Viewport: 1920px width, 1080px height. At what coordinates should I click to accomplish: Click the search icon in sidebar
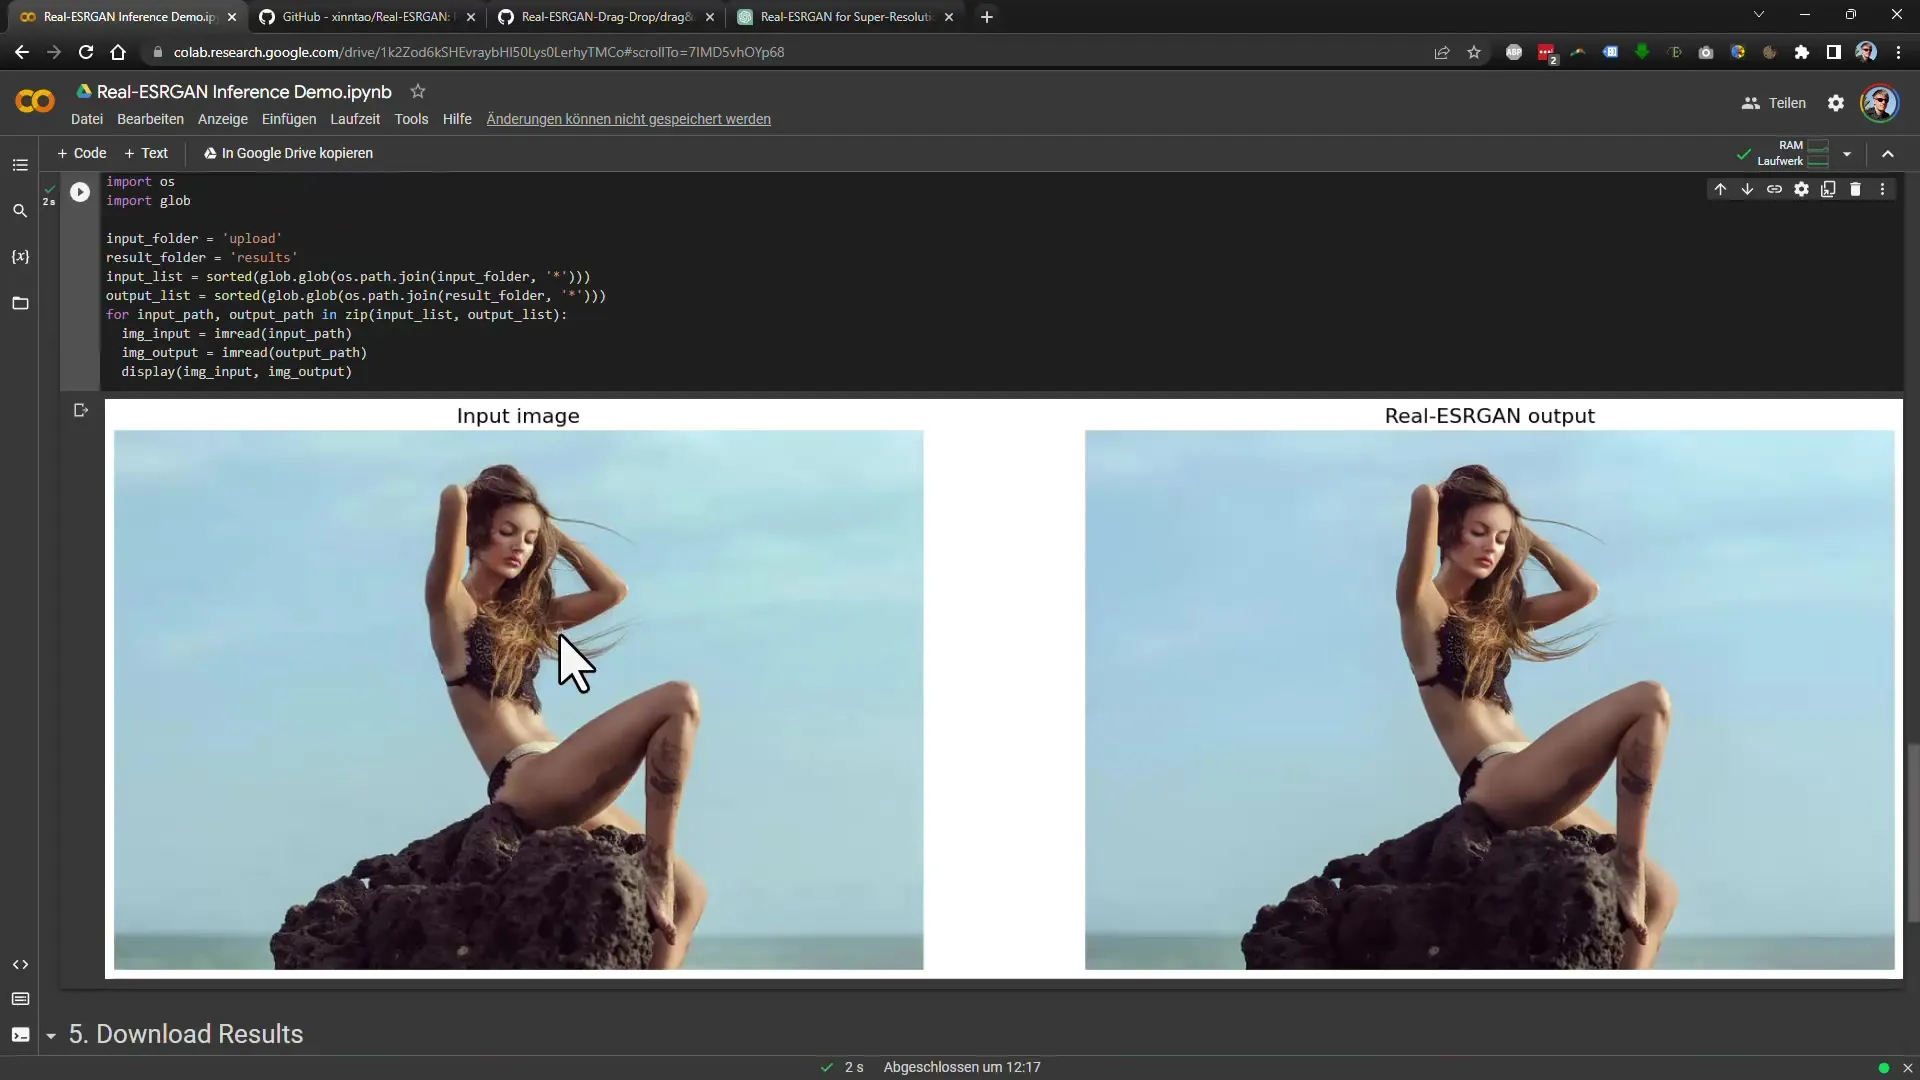[x=18, y=210]
